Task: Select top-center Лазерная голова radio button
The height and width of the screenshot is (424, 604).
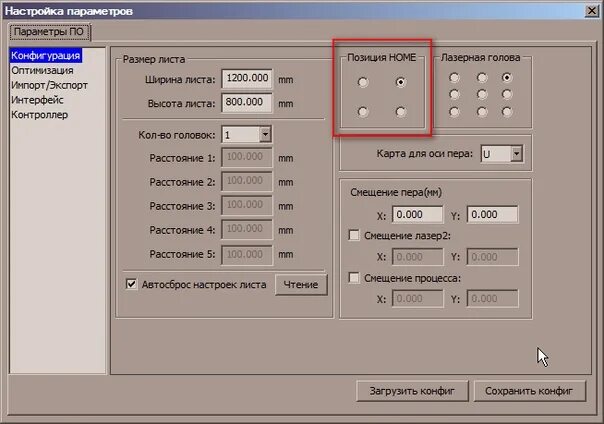Action: coord(482,78)
